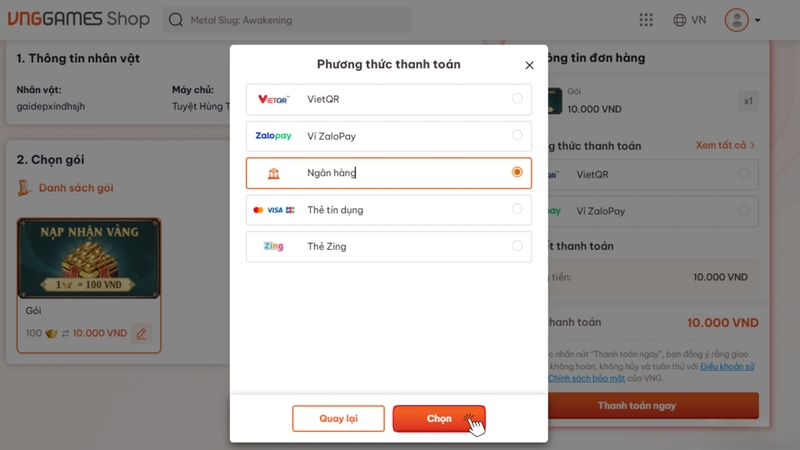
Task: Click the VNGGAMES Shop logo
Action: click(x=78, y=19)
